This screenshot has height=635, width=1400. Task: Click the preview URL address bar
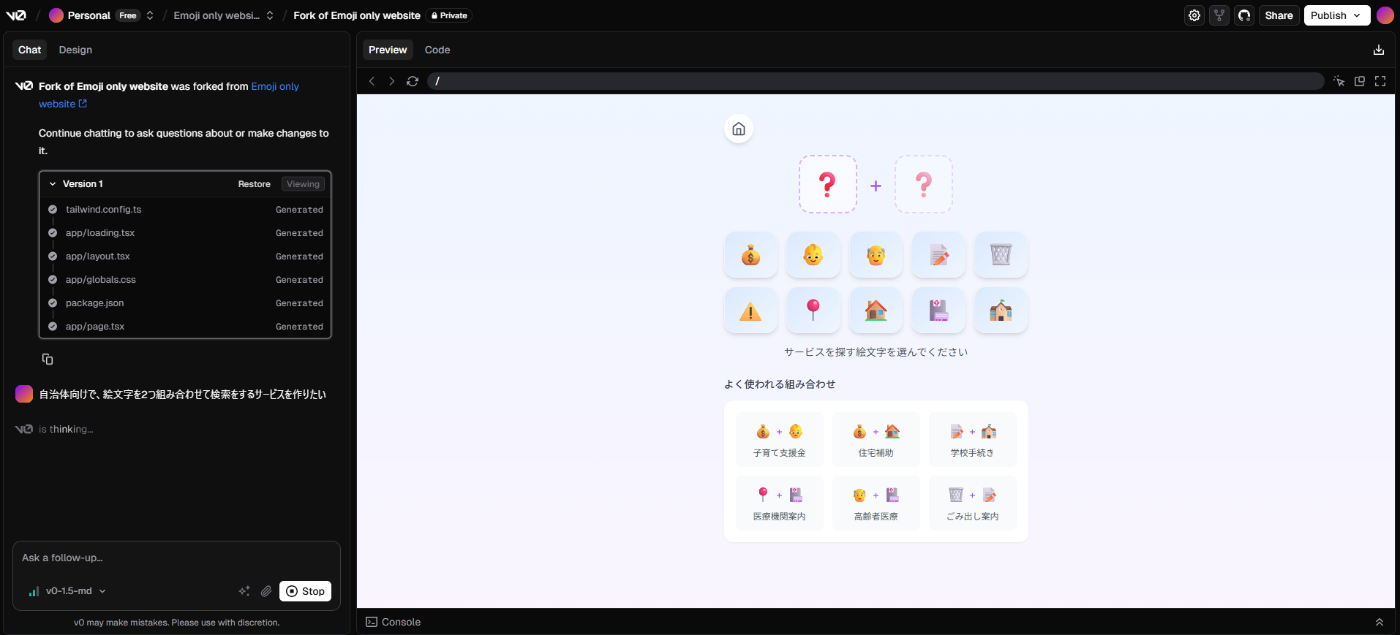pyautogui.click(x=875, y=81)
